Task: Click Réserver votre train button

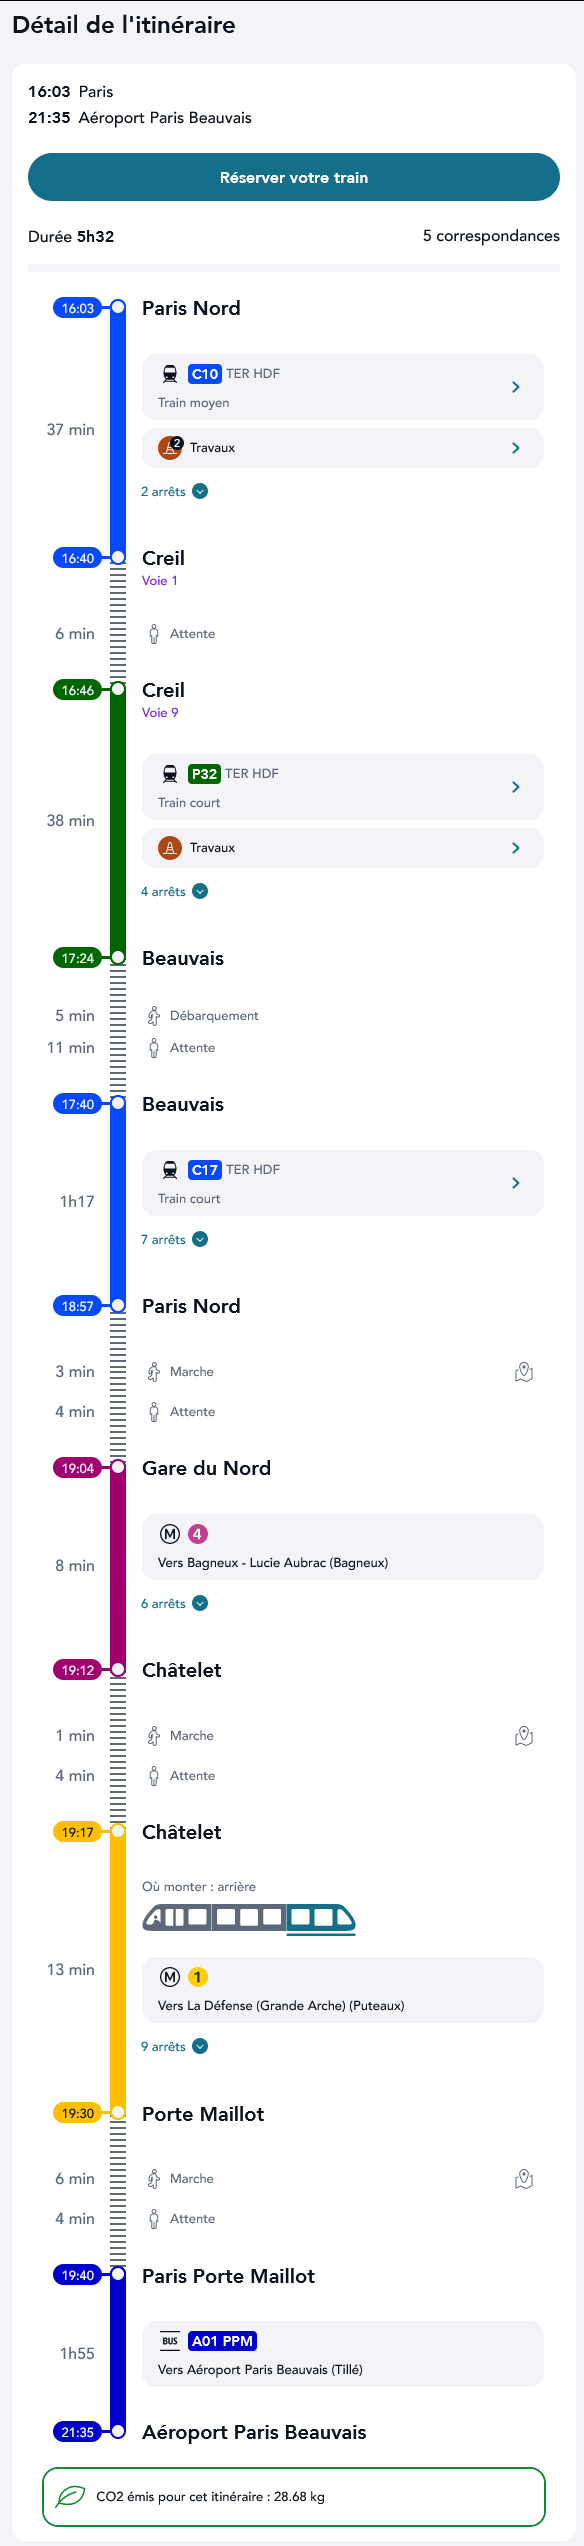Action: [294, 177]
